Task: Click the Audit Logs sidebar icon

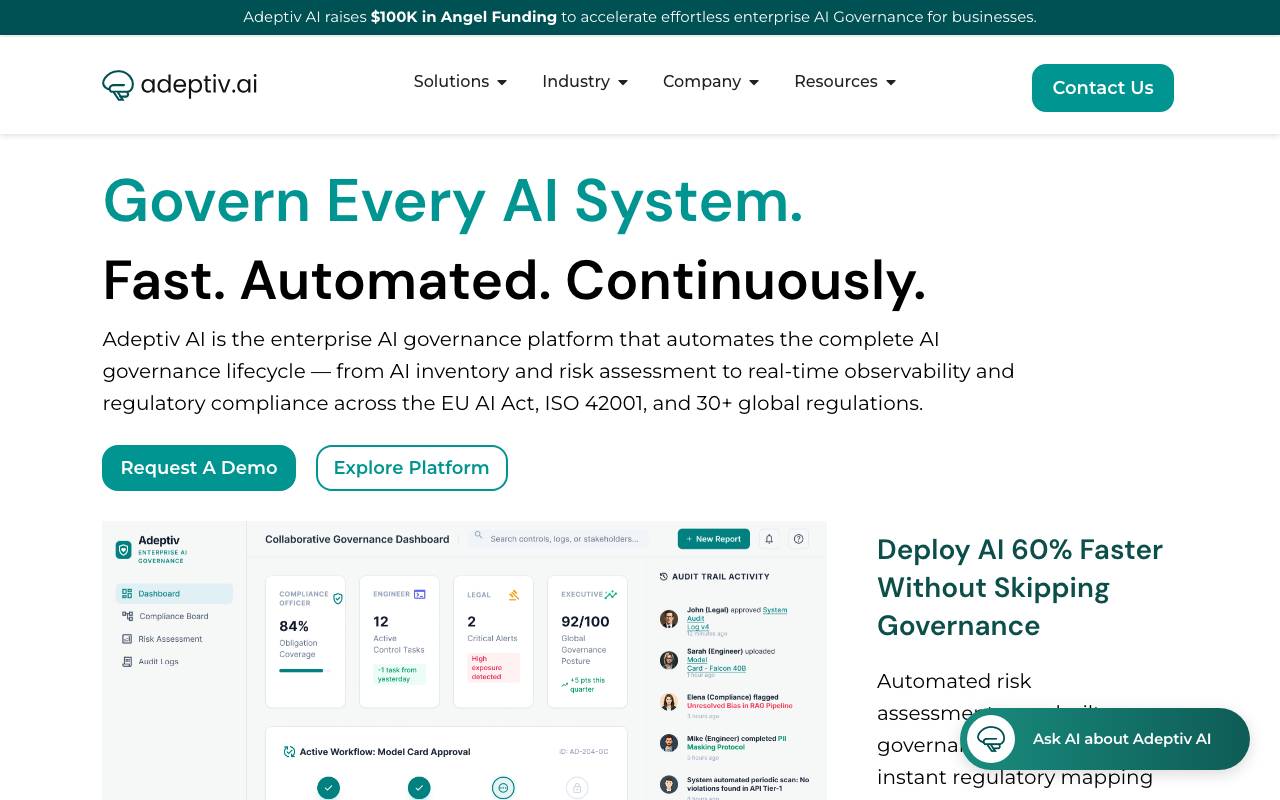Action: (127, 661)
